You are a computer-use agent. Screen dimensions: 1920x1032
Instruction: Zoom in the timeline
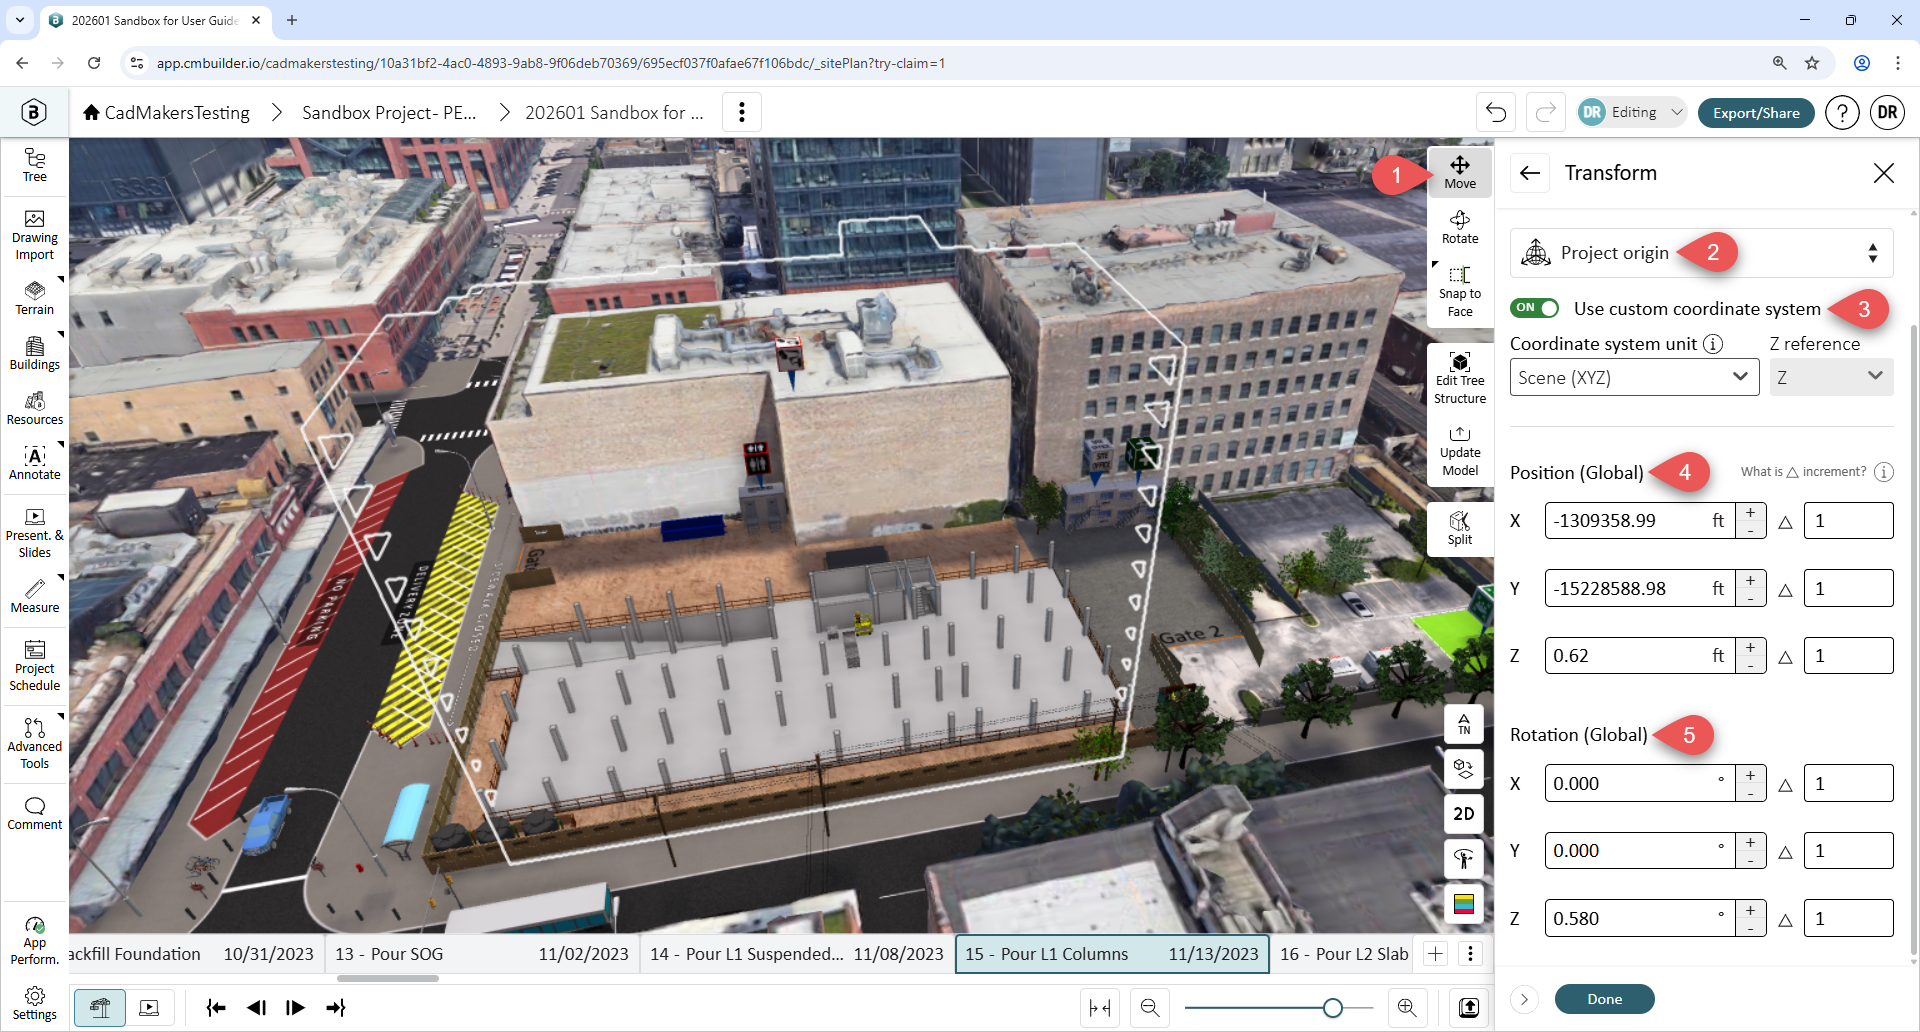1407,1008
